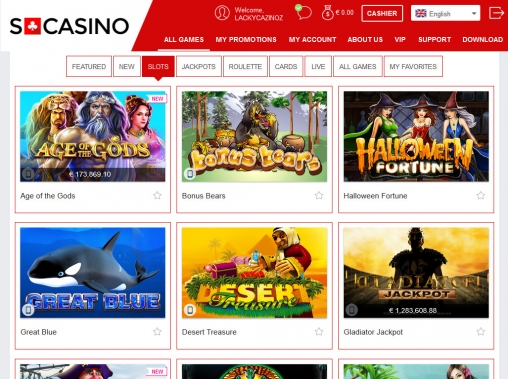Toggle favorite star for Age of the Gods
Viewport: 508px width, 379px height.
(157, 195)
